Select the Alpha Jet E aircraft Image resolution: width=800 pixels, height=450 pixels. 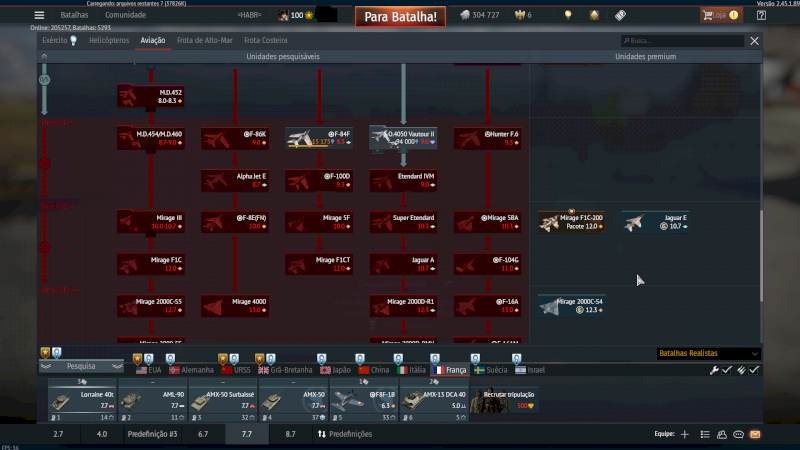click(235, 181)
